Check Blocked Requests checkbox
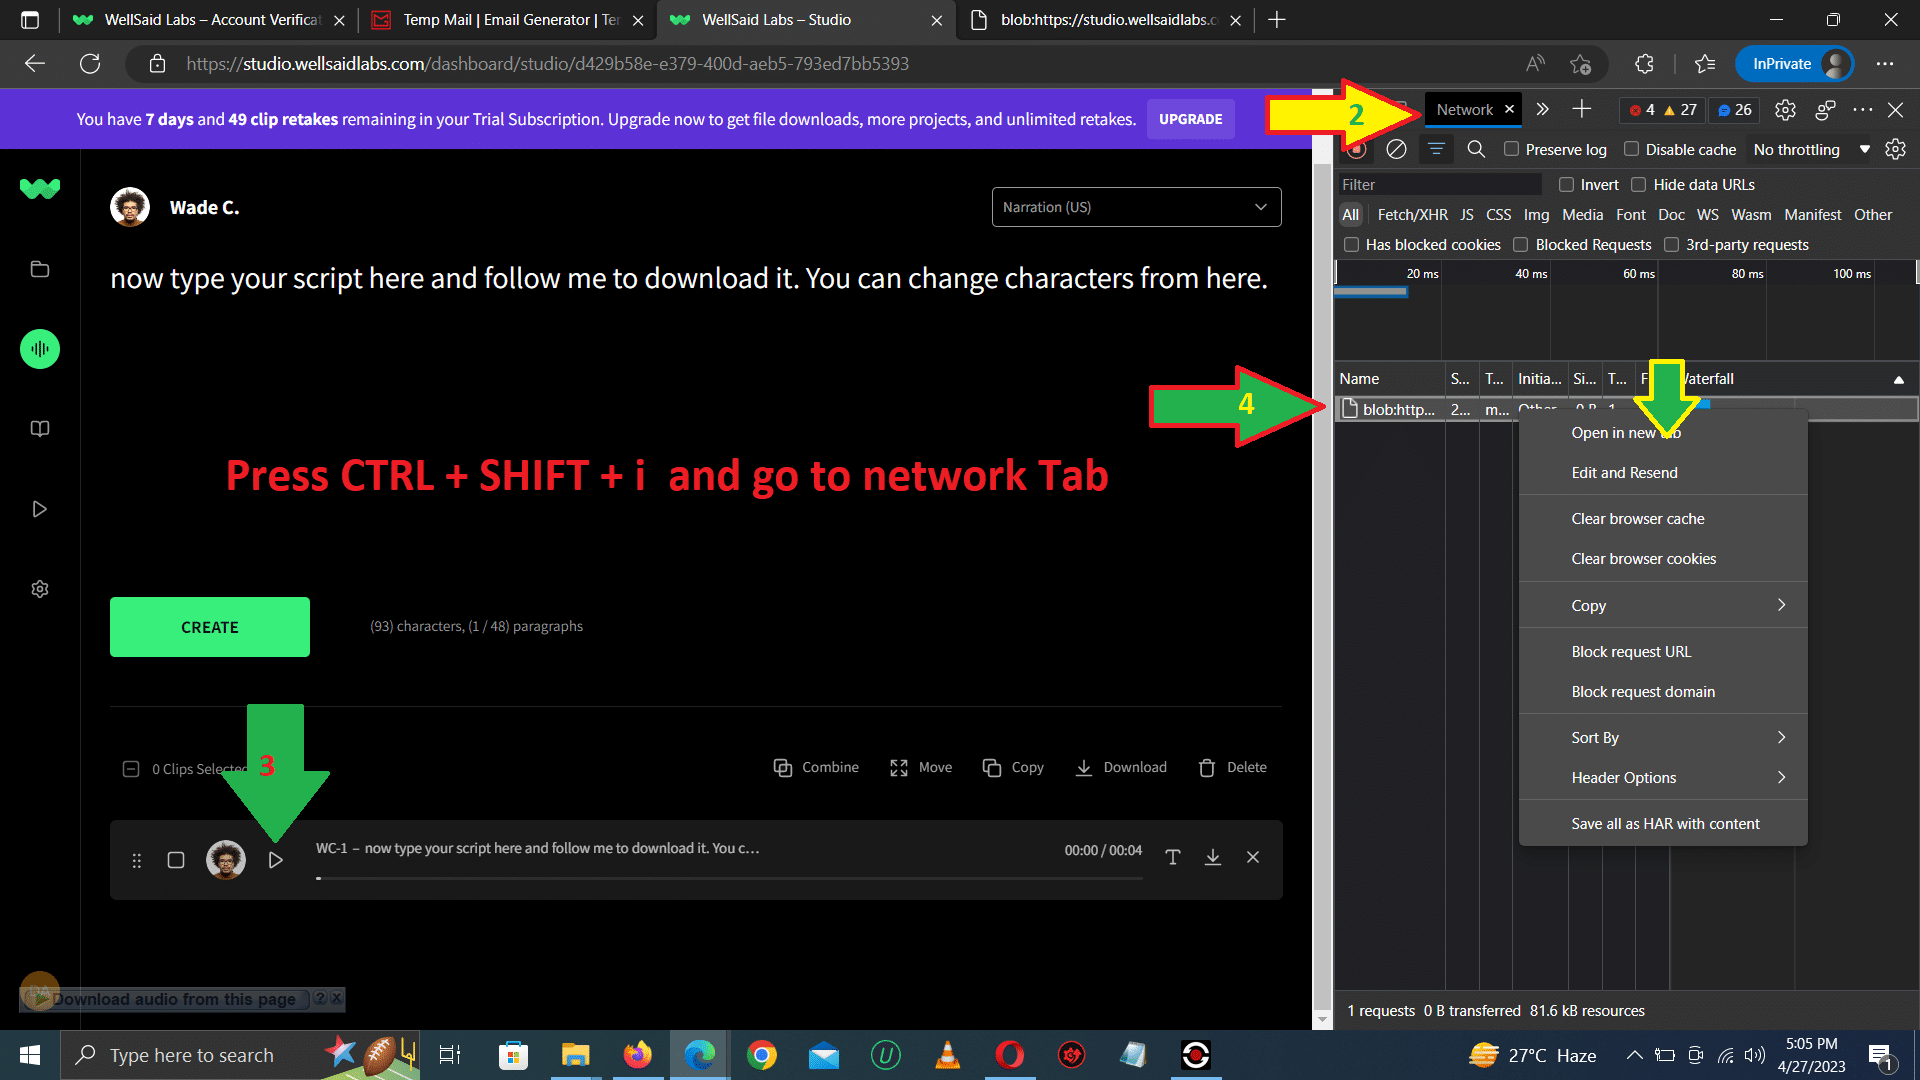The height and width of the screenshot is (1080, 1920). tap(1521, 245)
